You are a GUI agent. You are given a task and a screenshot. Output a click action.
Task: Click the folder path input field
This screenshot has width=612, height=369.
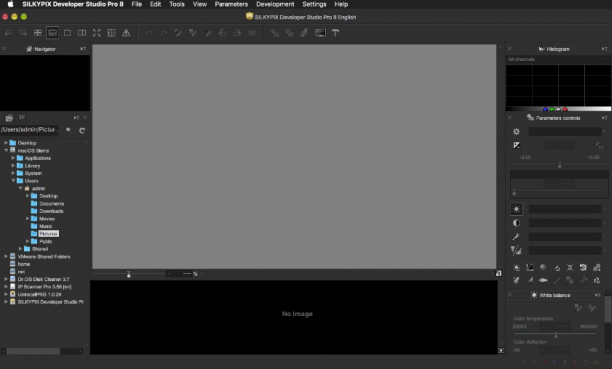[x=30, y=130]
